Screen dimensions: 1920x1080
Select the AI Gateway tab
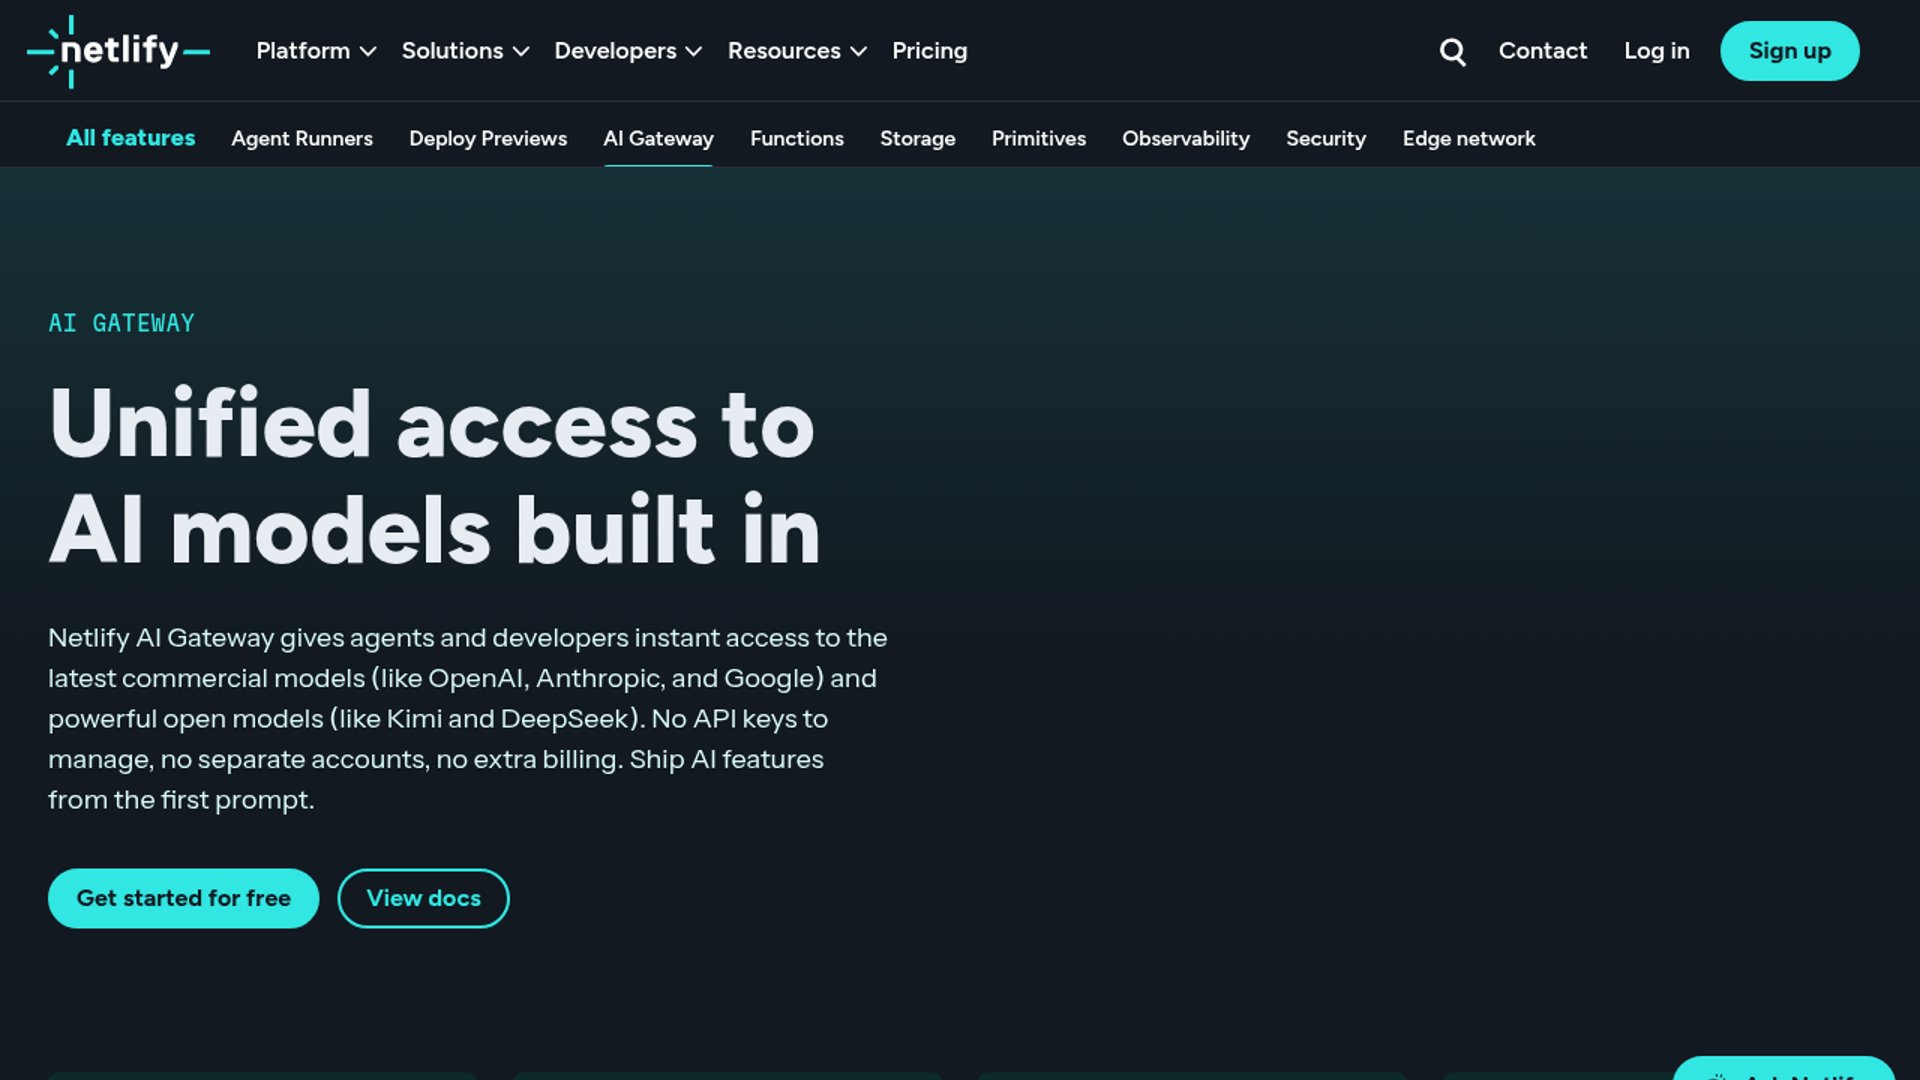point(658,139)
